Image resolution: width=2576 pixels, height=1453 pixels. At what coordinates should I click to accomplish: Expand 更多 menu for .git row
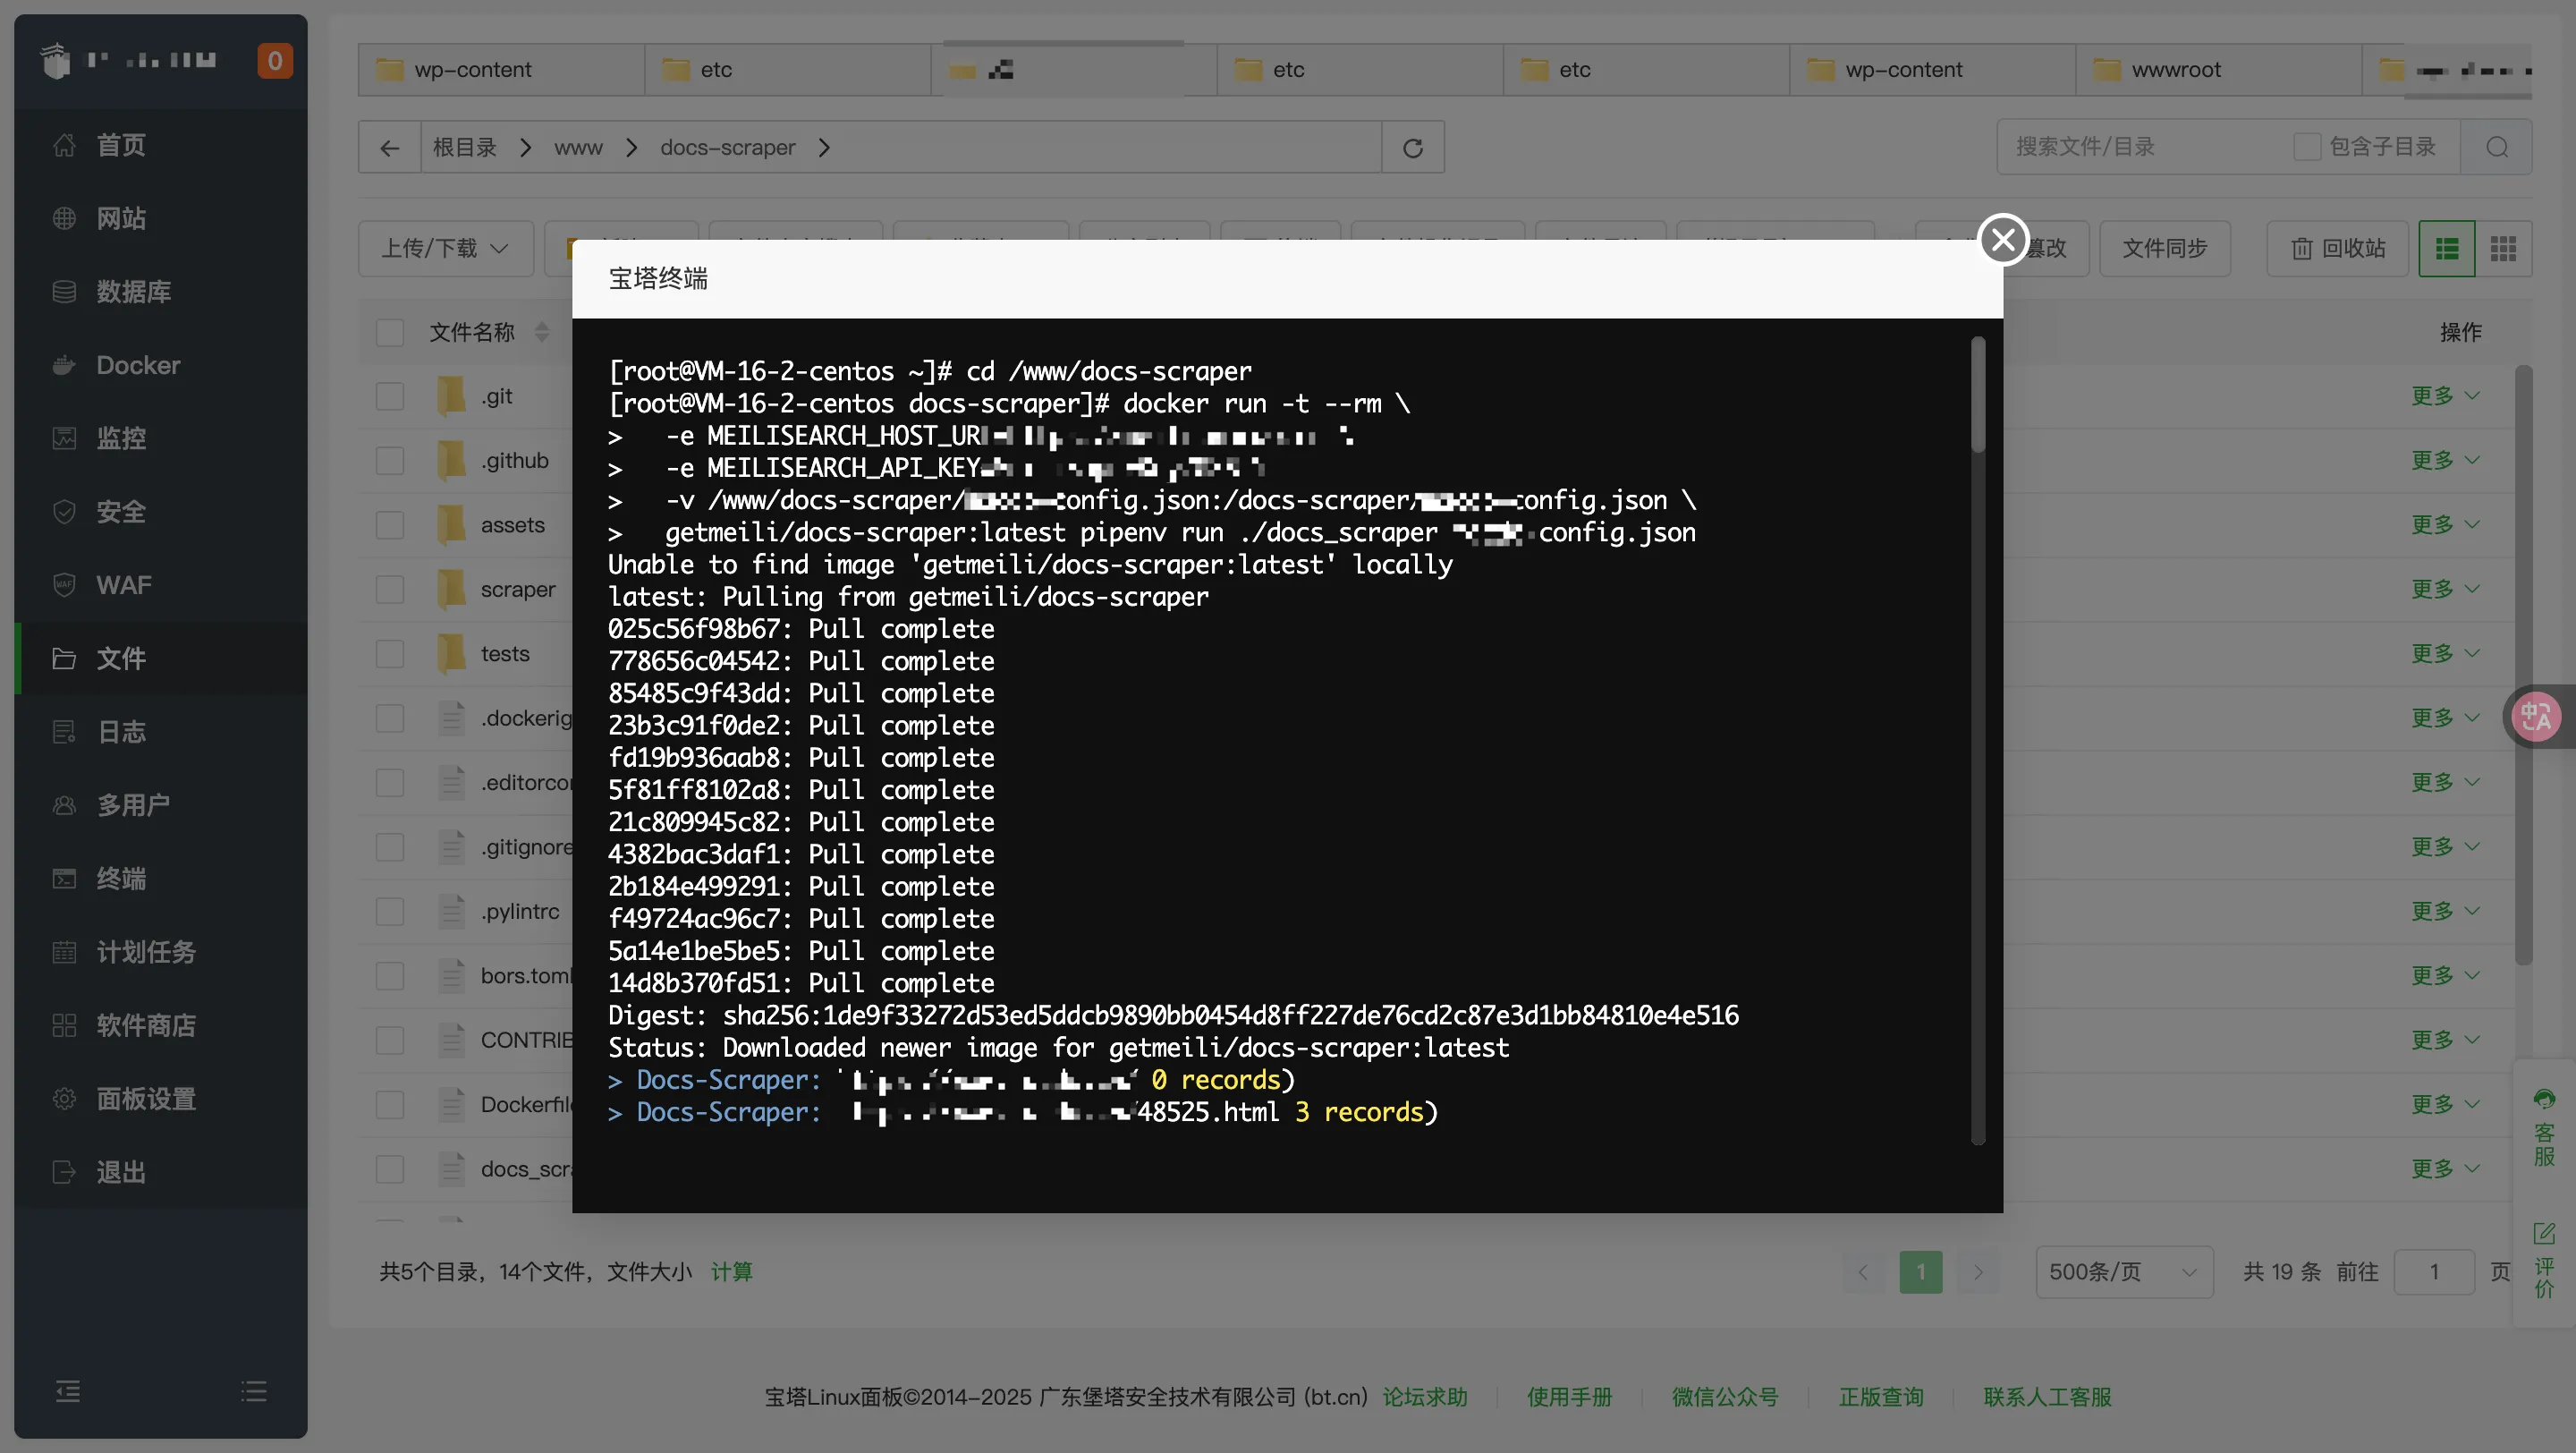pyautogui.click(x=2444, y=396)
